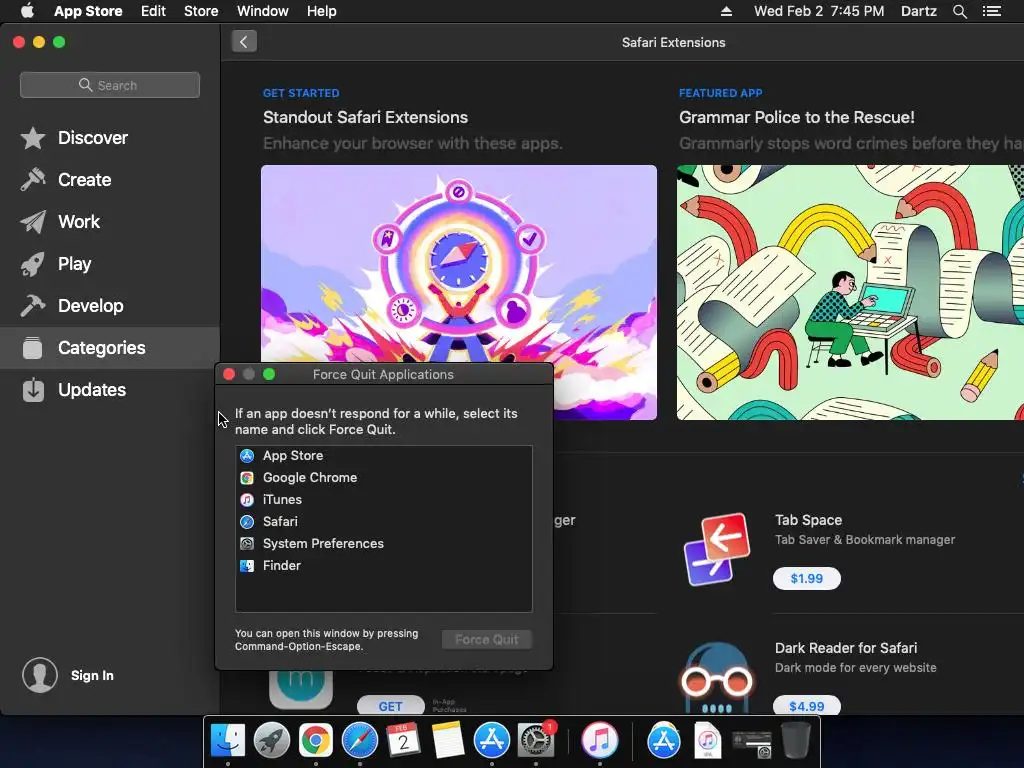Open Safari from the Dock
The height and width of the screenshot is (768, 1024).
(x=360, y=741)
